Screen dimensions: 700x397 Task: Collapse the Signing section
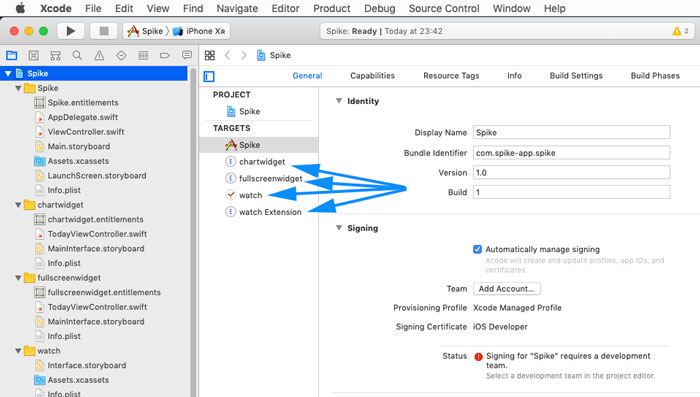pos(339,228)
